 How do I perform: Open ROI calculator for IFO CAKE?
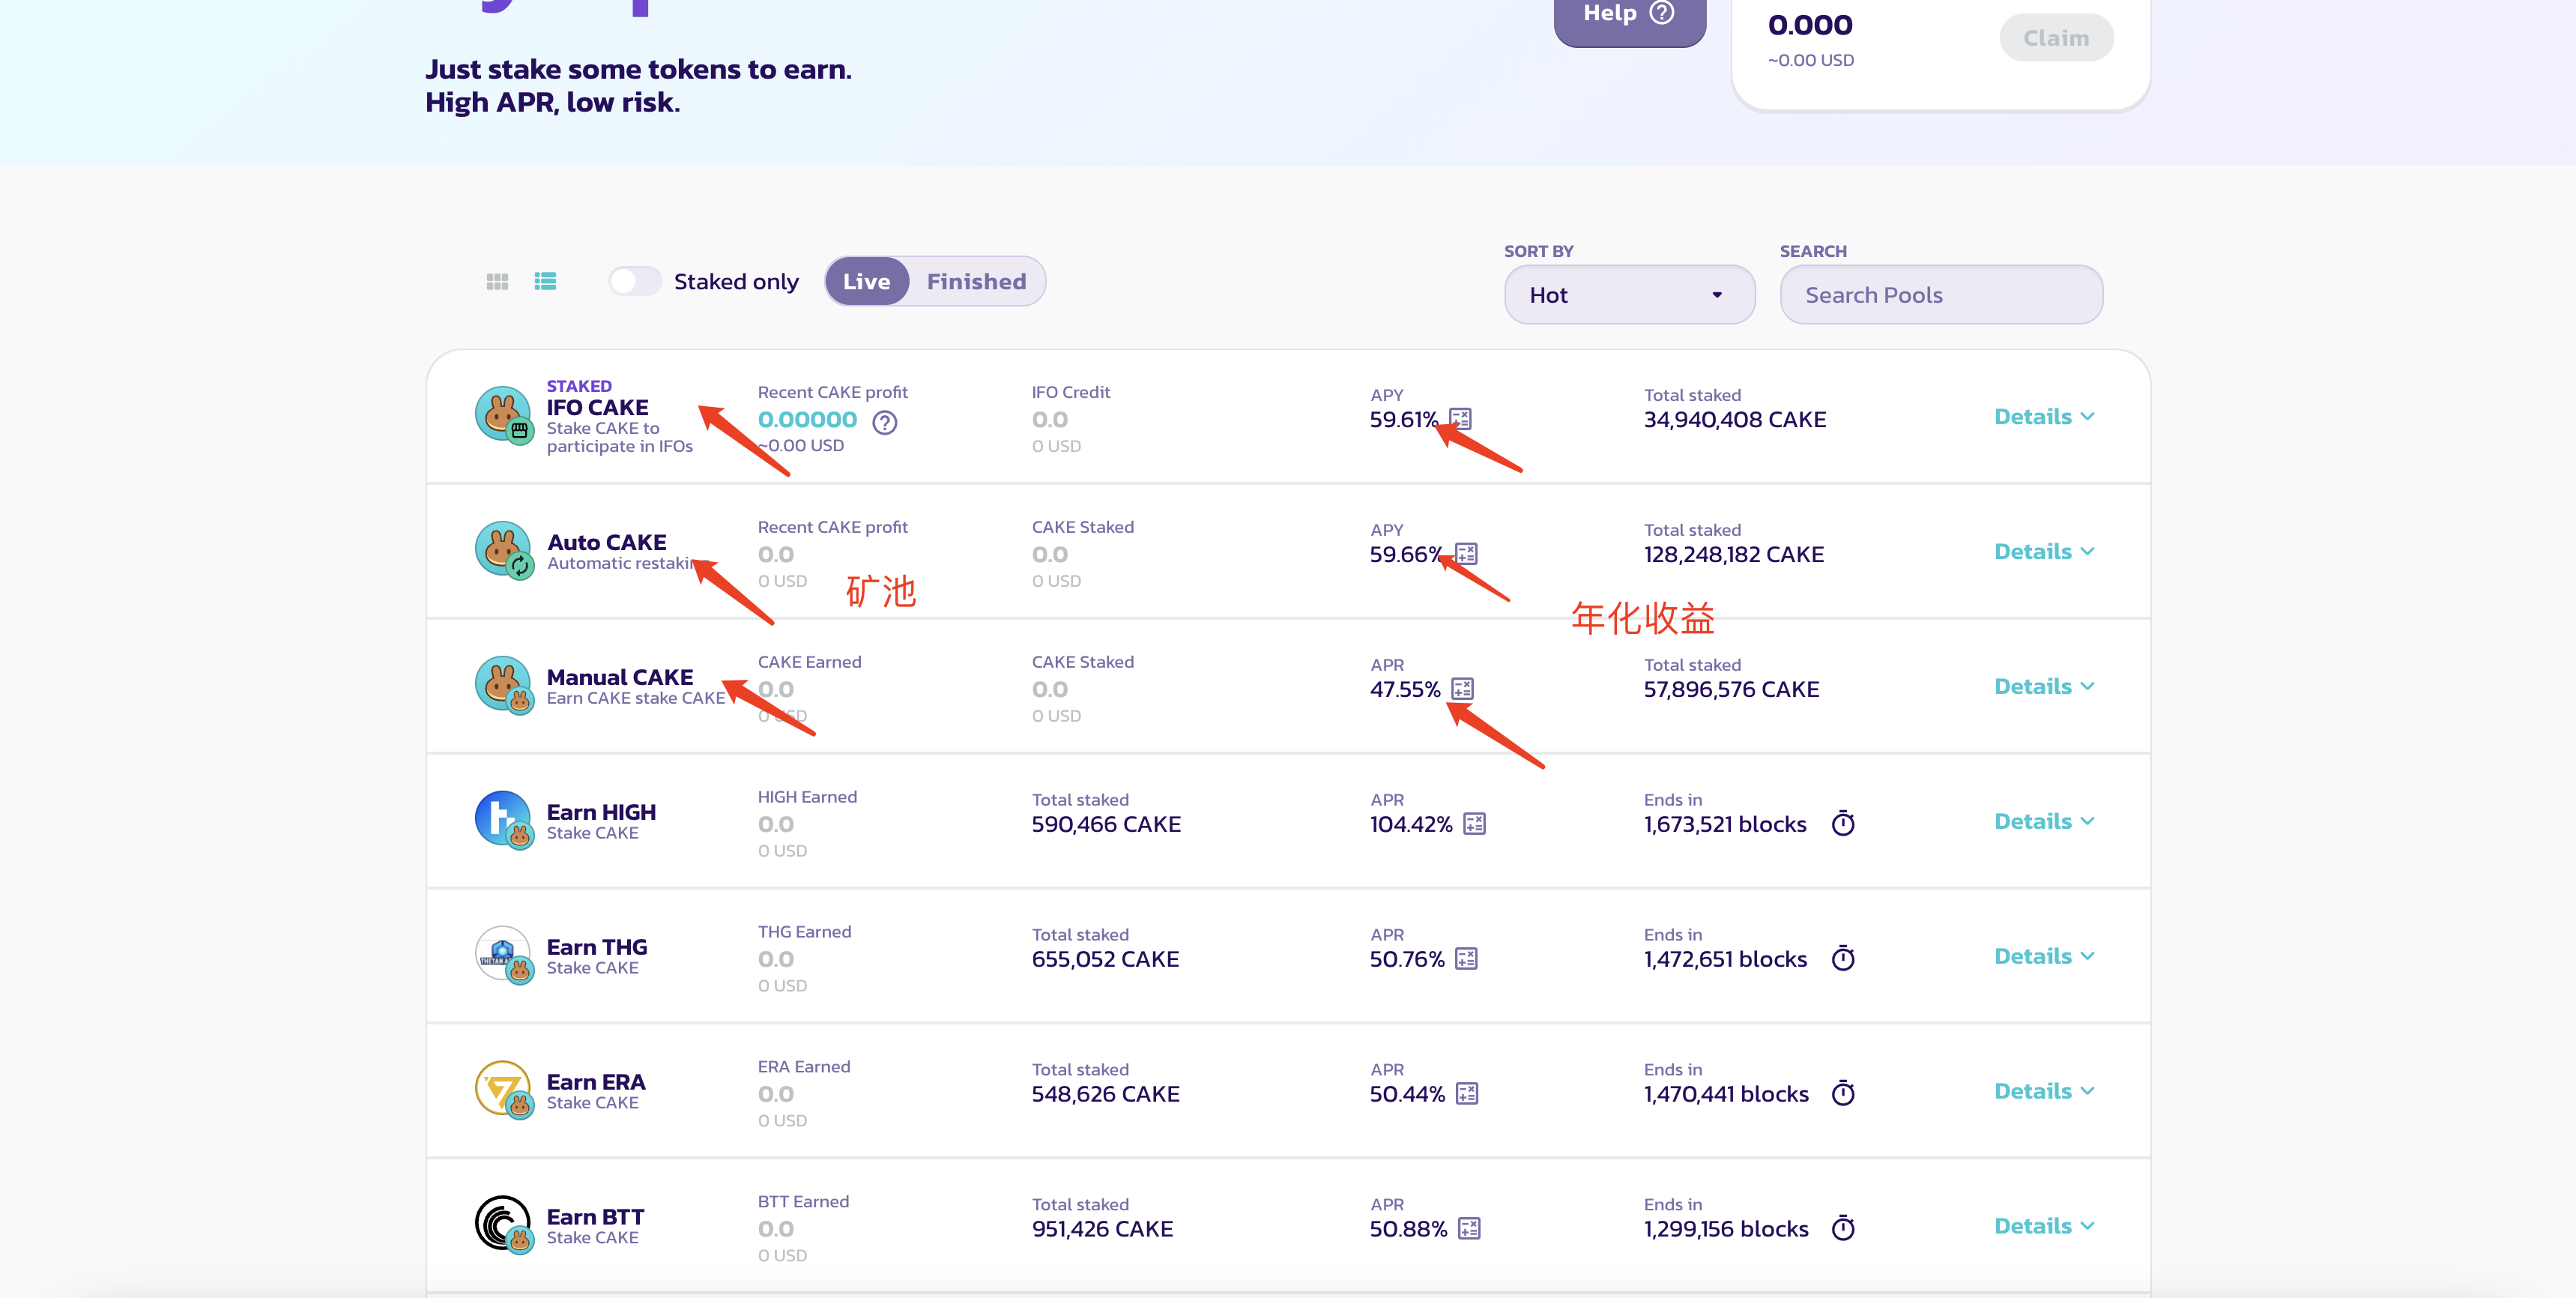tap(1461, 419)
